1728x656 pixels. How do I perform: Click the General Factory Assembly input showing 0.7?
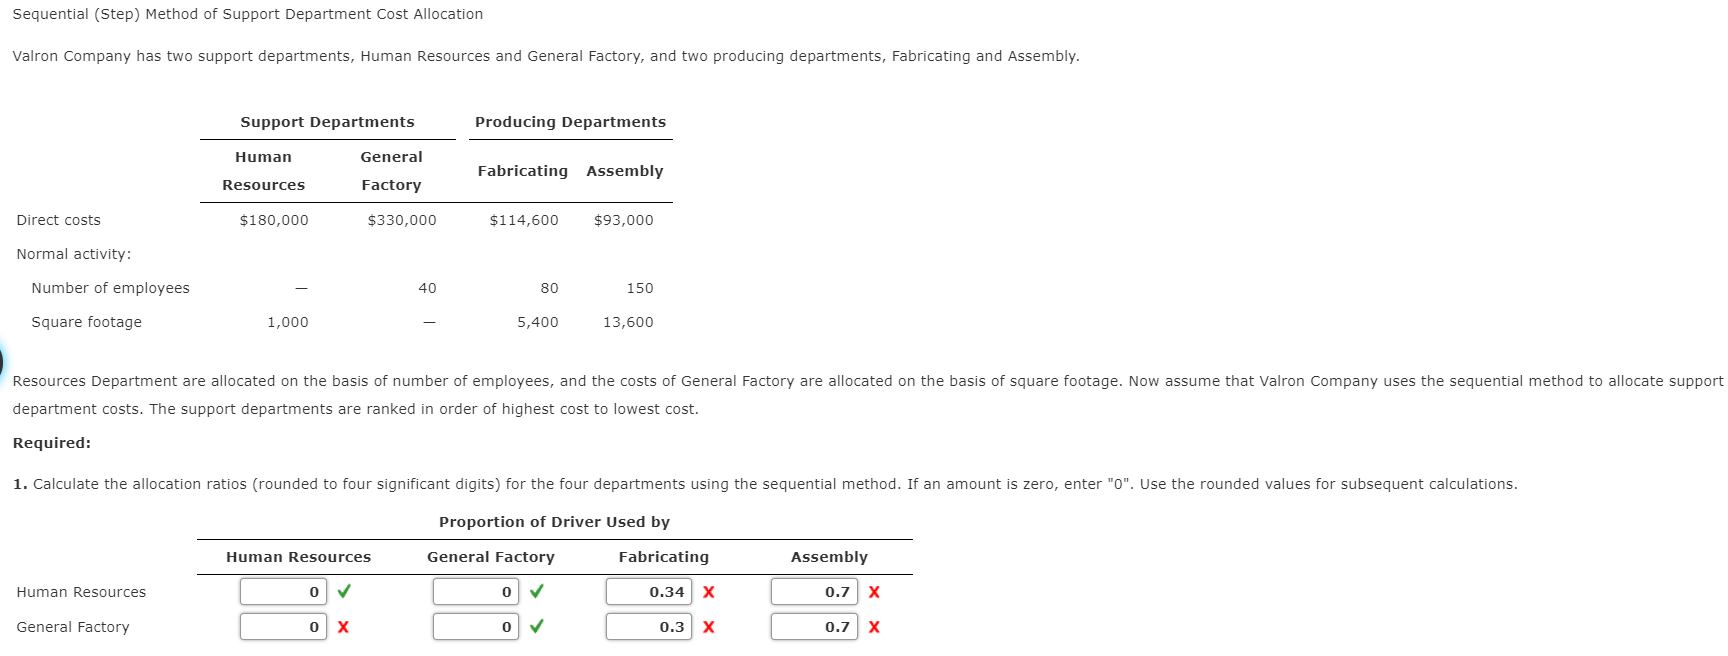[813, 627]
